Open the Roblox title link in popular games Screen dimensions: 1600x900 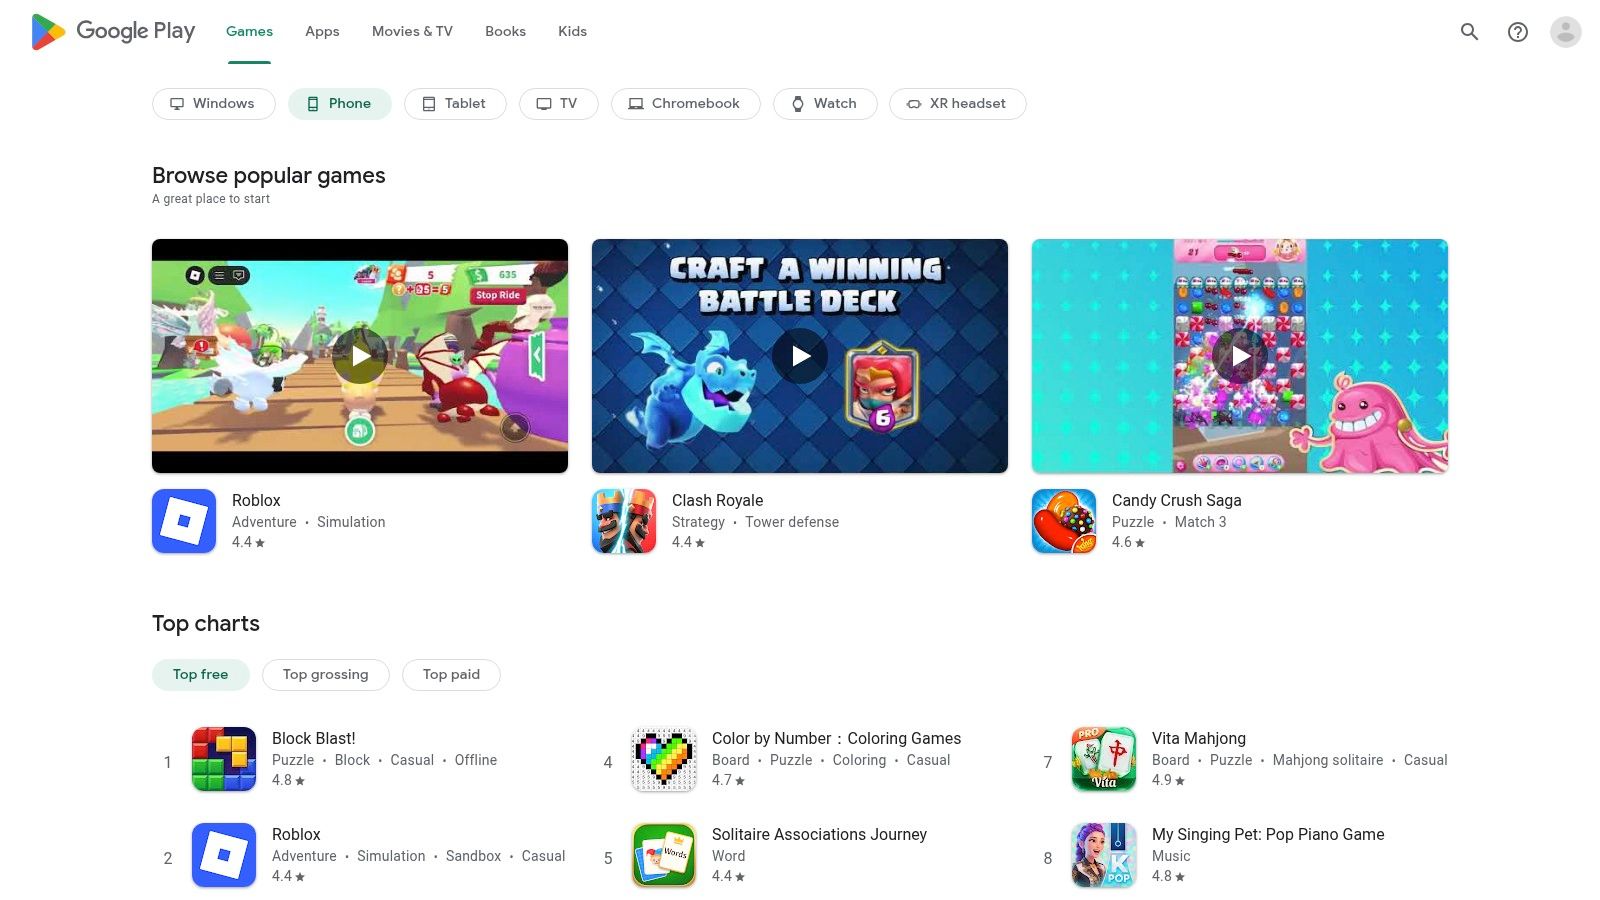(x=256, y=501)
